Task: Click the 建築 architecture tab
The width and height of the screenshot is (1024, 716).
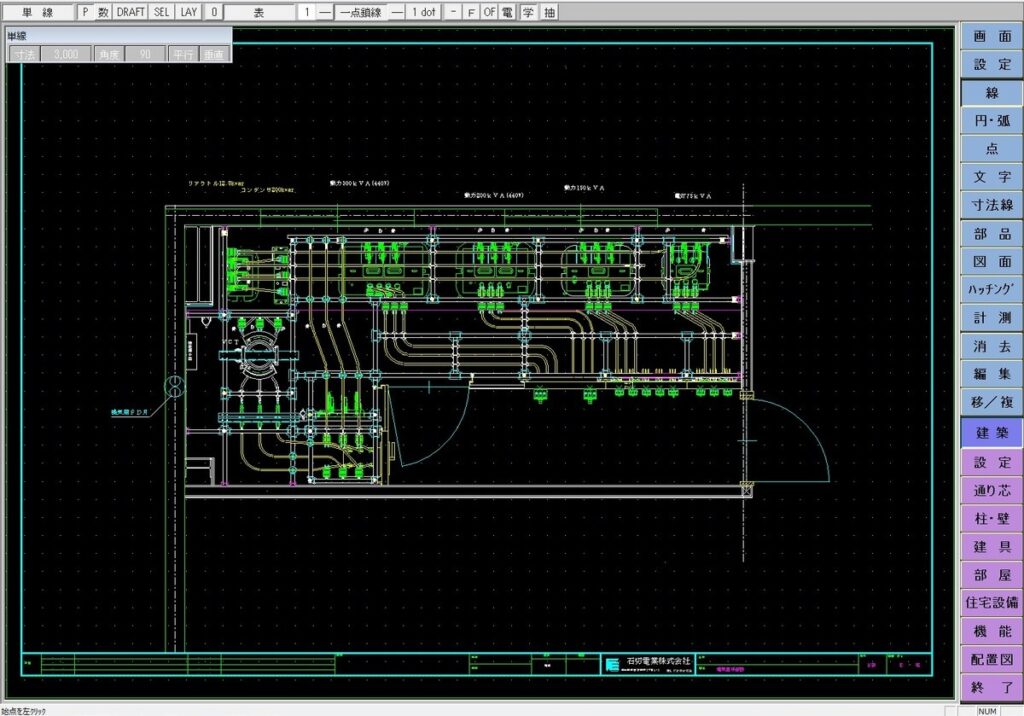Action: point(991,432)
